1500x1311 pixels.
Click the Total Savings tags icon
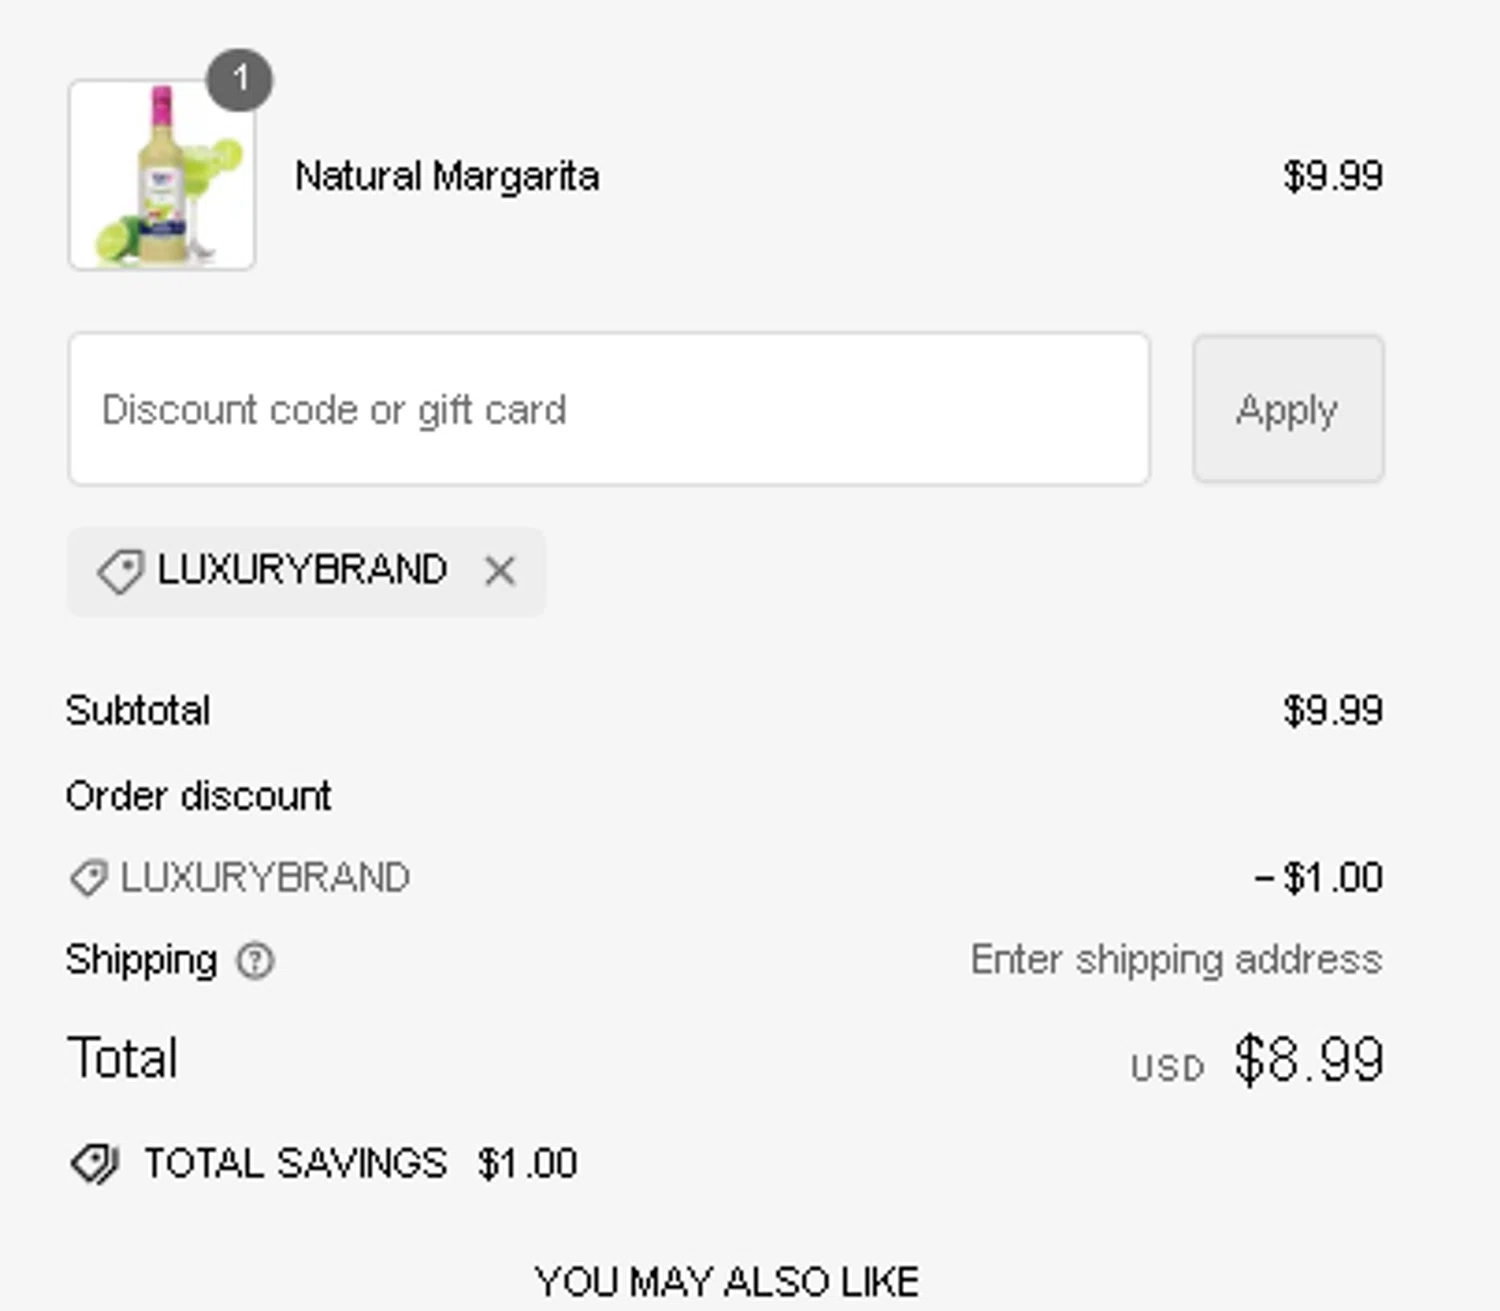coord(95,1164)
